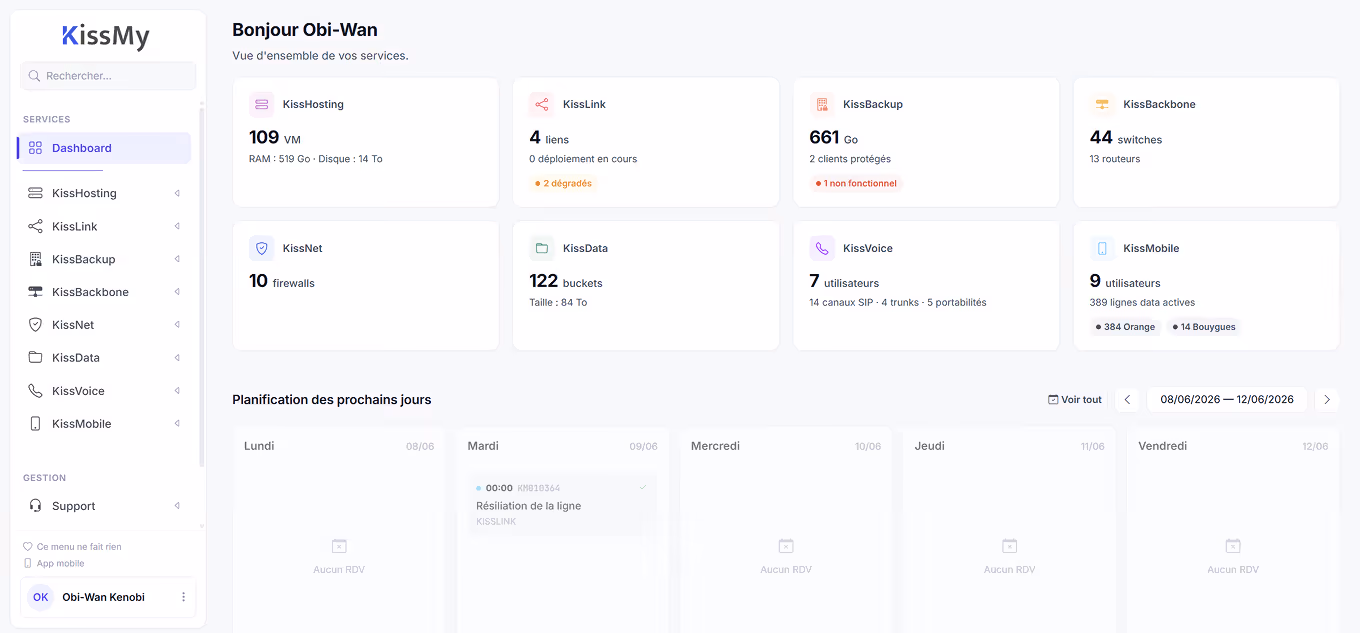The image size is (1360, 633).
Task: Click the KissBackbone switch icon in sidebar
Action: point(35,292)
